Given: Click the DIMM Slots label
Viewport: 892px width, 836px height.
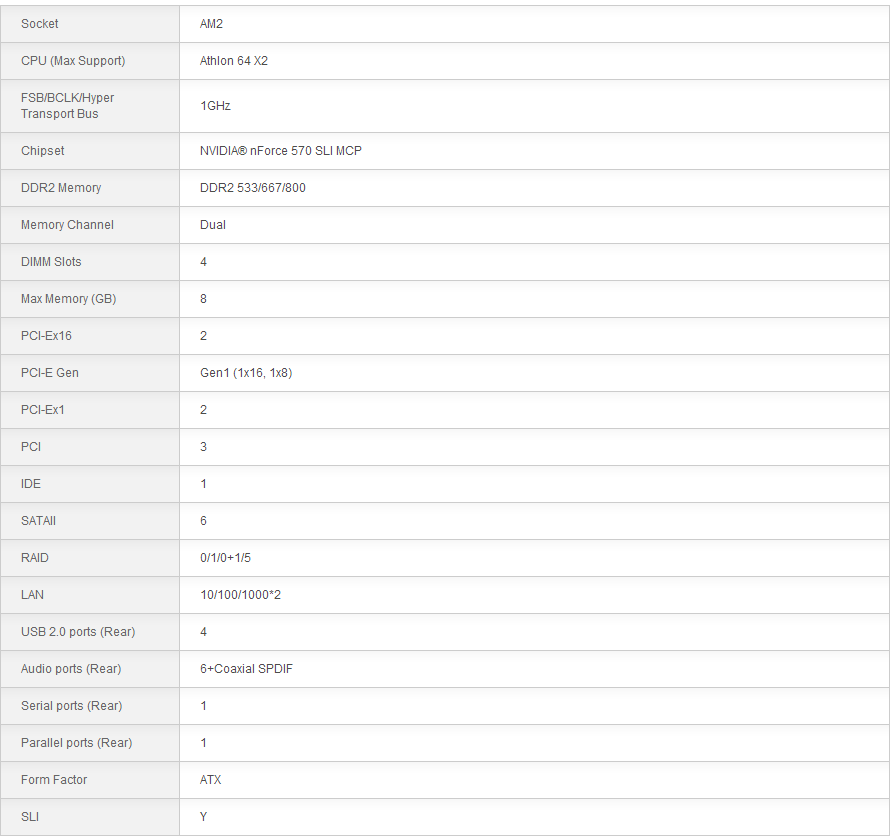Looking at the screenshot, I should click(x=51, y=262).
